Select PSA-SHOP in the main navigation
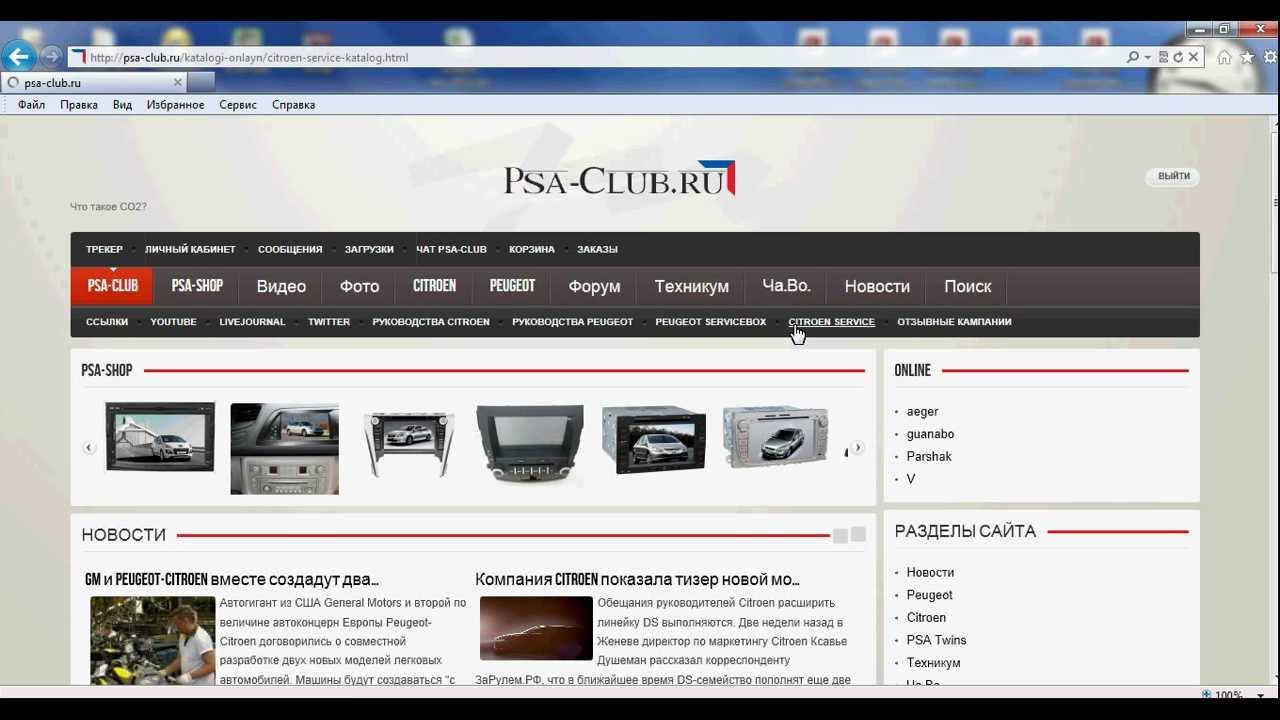This screenshot has width=1280, height=720. [197, 286]
